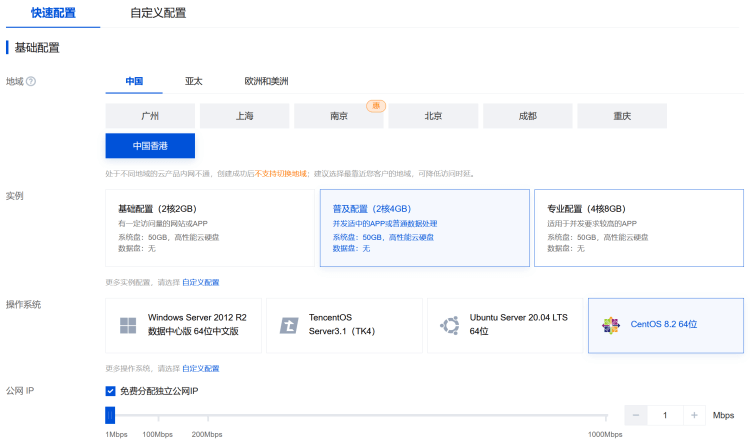Click the Ubuntu logo icon
This screenshot has width=750, height=445.
pyautogui.click(x=450, y=325)
